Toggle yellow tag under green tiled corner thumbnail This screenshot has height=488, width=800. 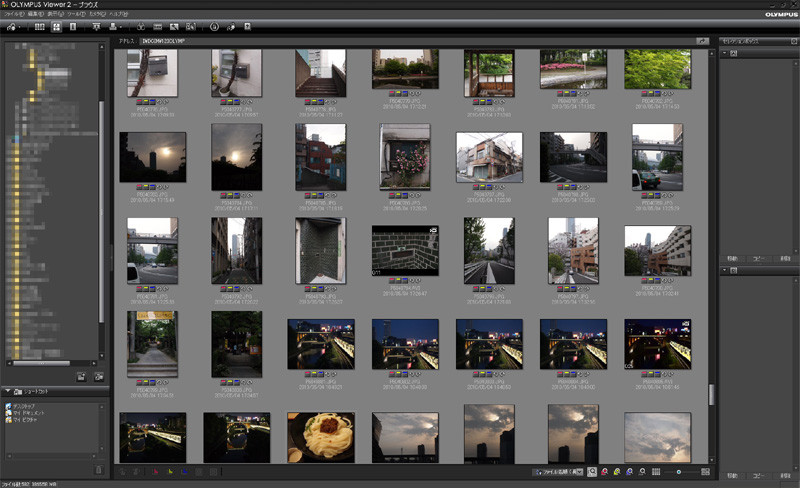click(x=314, y=289)
